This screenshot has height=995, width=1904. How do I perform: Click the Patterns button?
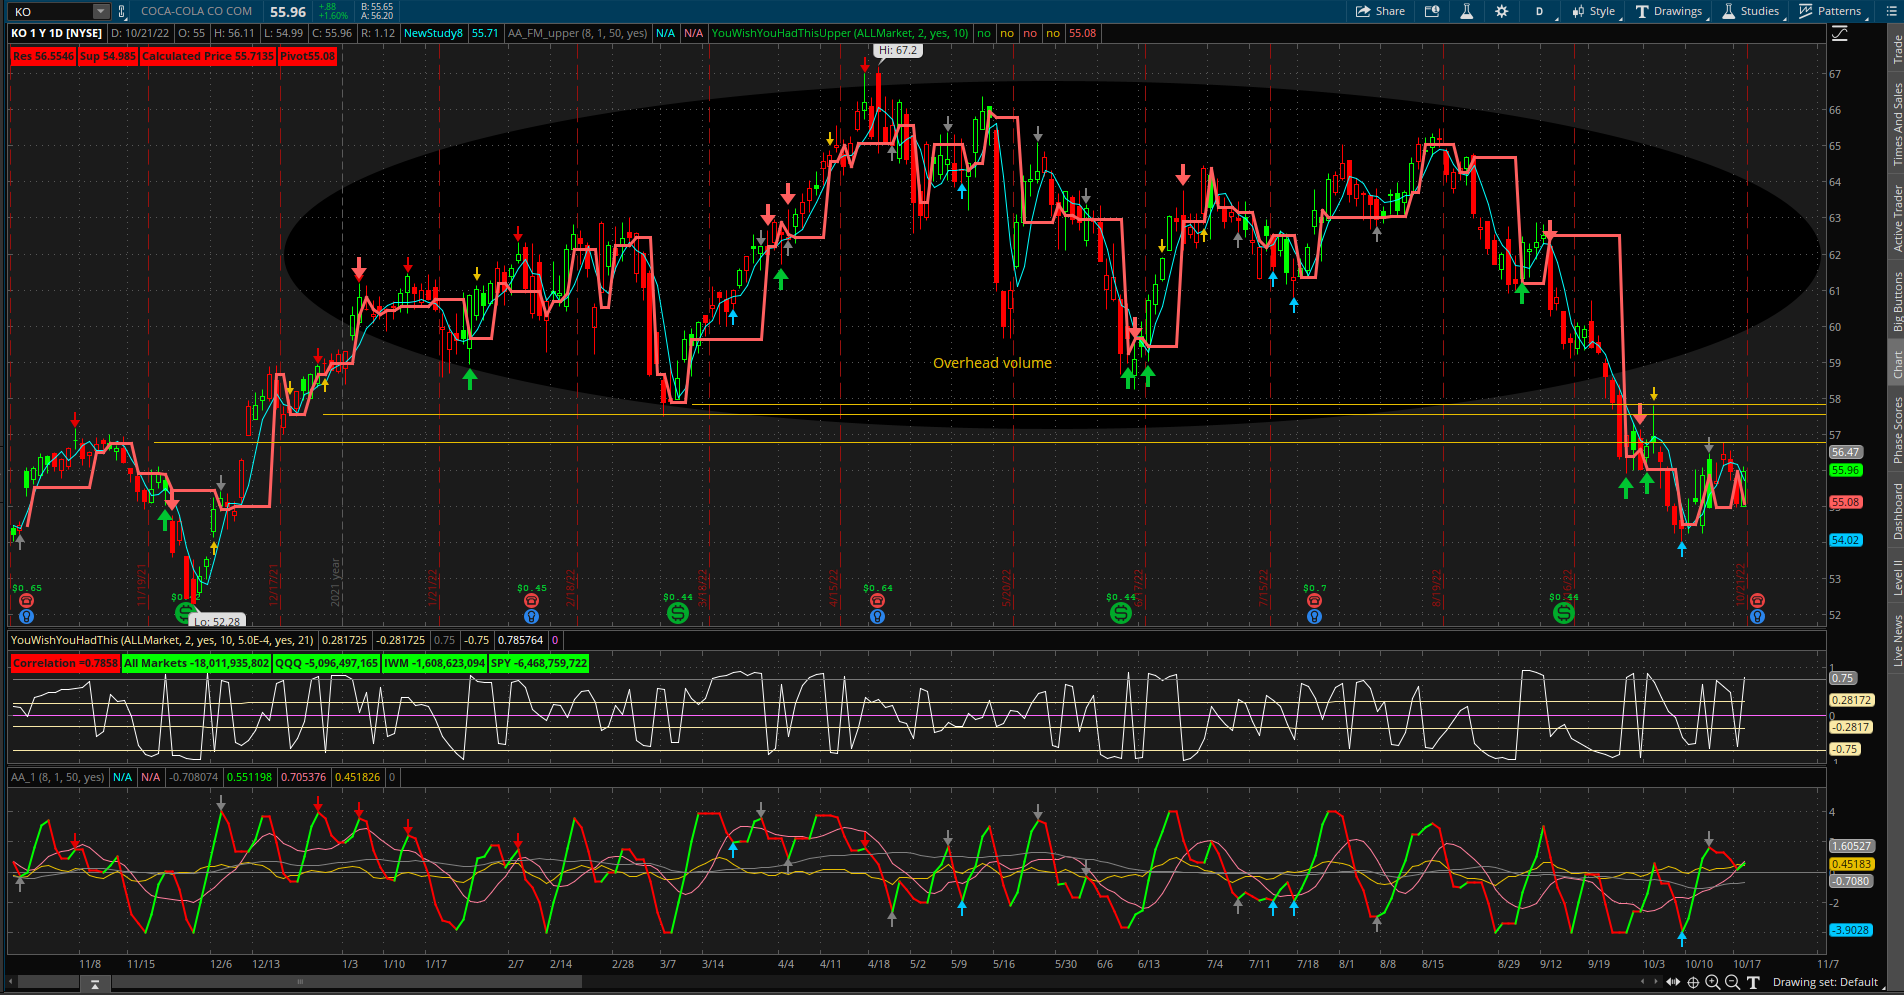(x=1830, y=11)
